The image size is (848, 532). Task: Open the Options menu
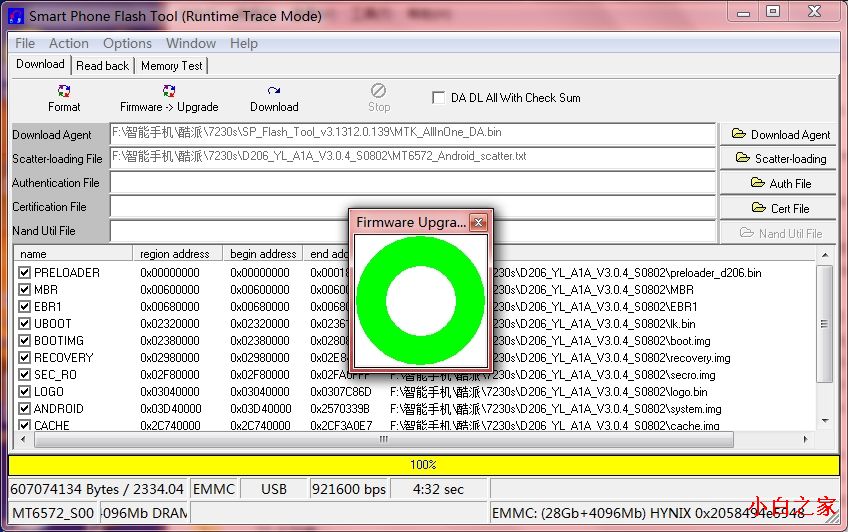point(127,43)
